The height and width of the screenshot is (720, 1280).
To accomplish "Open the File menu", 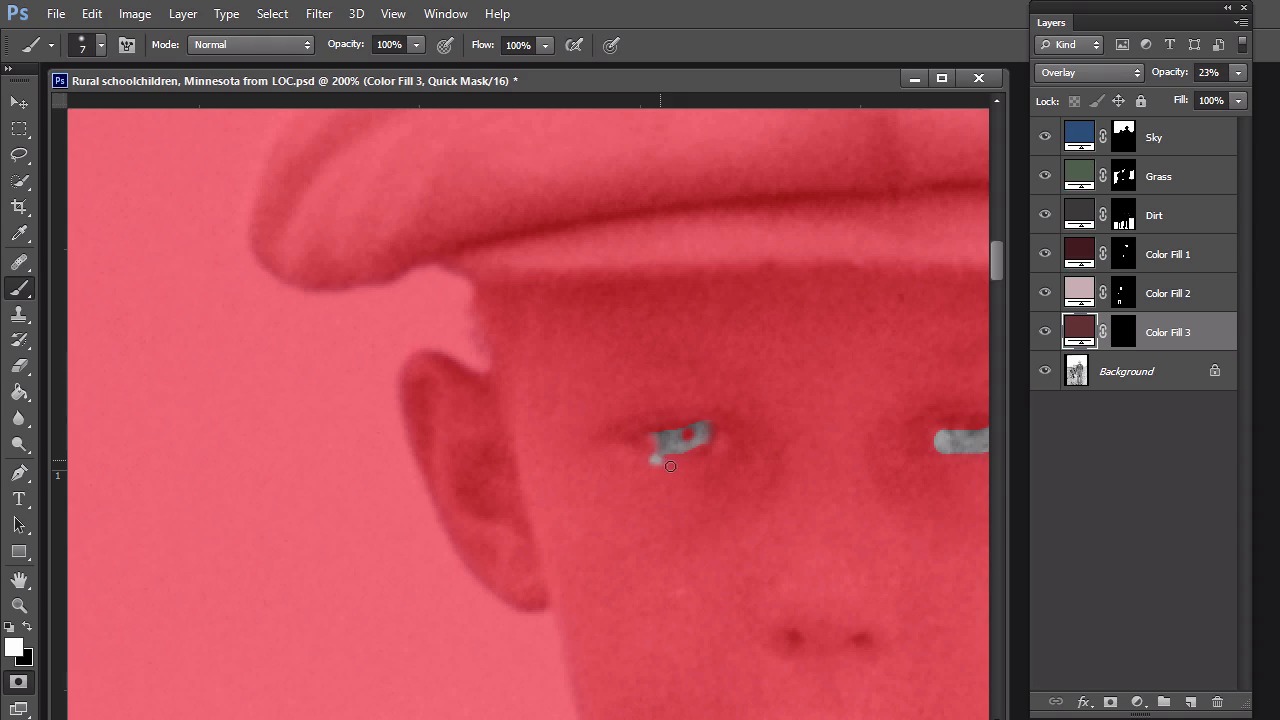I will [x=56, y=14].
